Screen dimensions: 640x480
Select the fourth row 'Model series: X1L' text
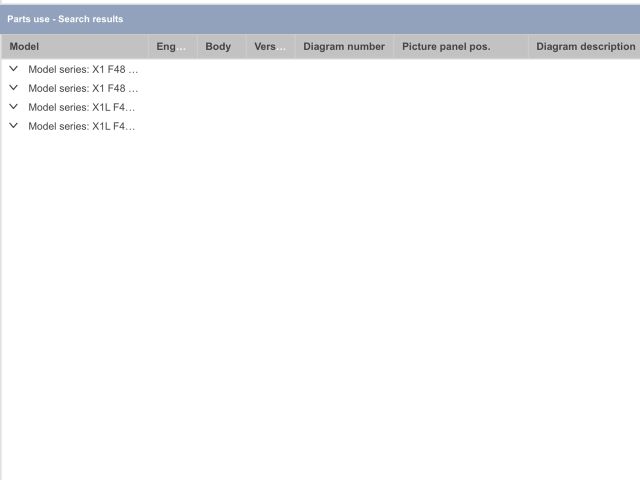coord(81,126)
